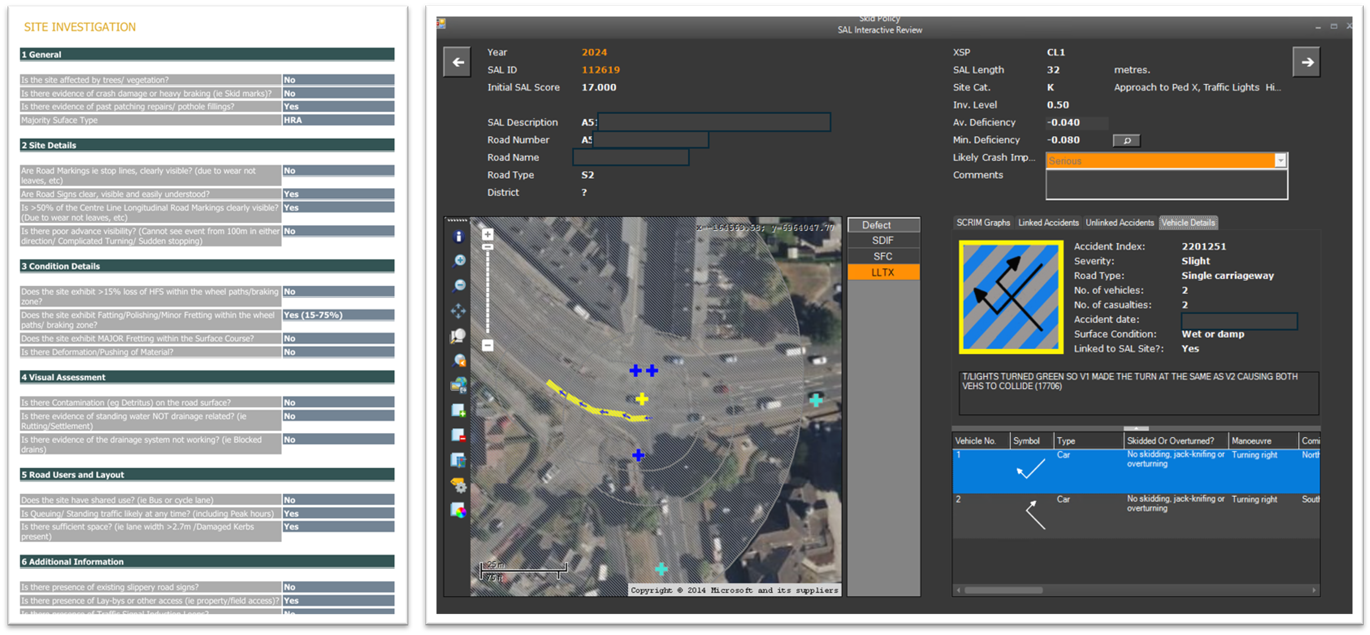
Task: Click the add layer icon with green plus
Action: click(458, 411)
